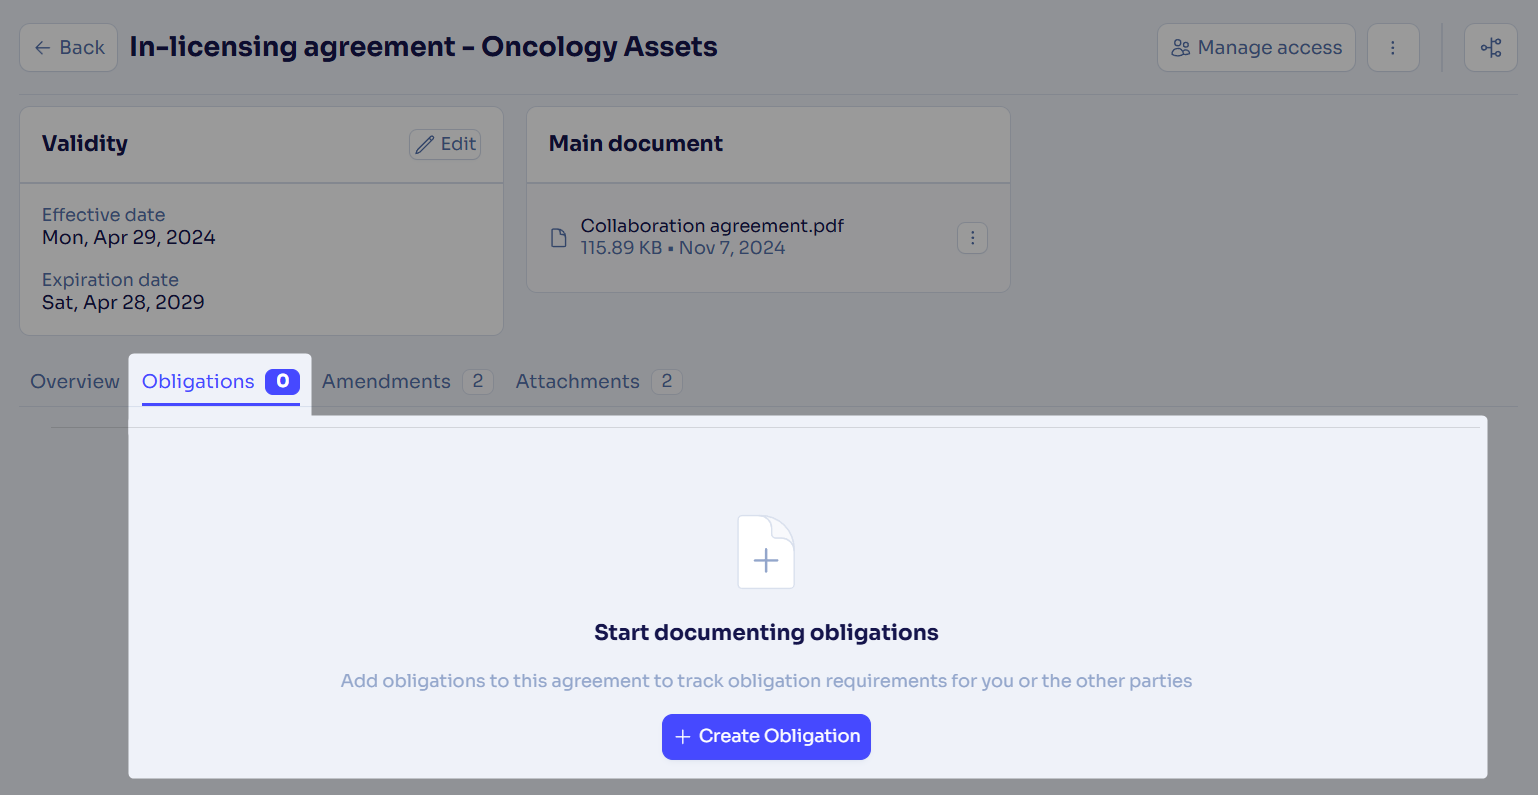
Task: Click the Amendments count badge
Action: point(478,381)
